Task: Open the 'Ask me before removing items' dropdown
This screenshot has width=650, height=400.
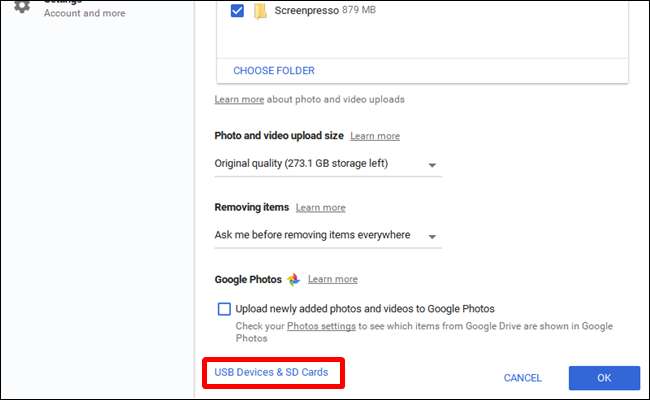Action: click(x=325, y=235)
